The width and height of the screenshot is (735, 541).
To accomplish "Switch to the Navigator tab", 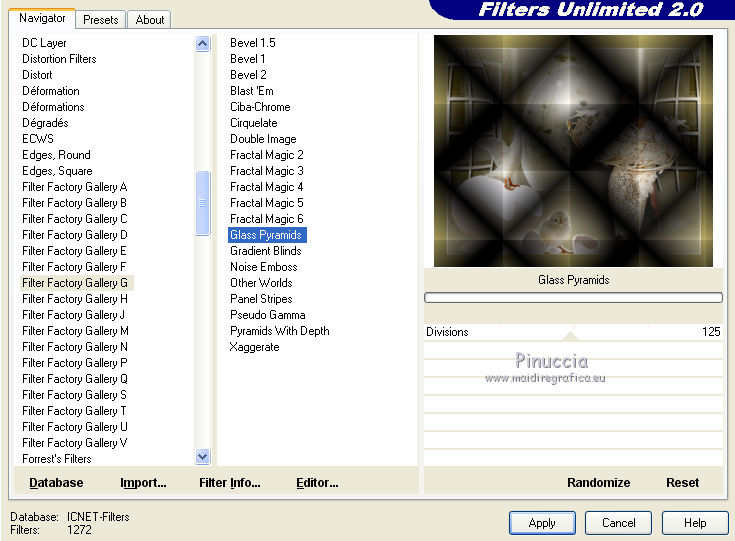I will pos(42,18).
